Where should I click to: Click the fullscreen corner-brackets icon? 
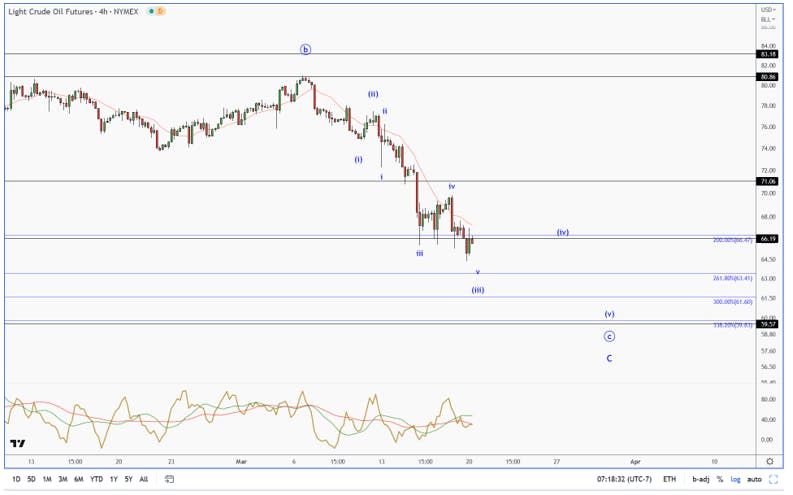(773, 479)
